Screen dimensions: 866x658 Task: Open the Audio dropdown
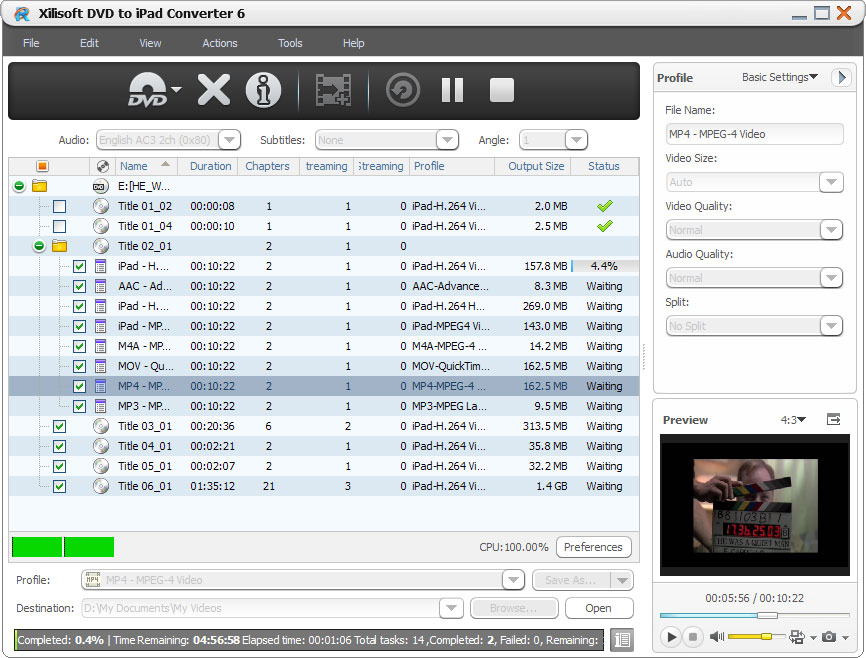[229, 140]
